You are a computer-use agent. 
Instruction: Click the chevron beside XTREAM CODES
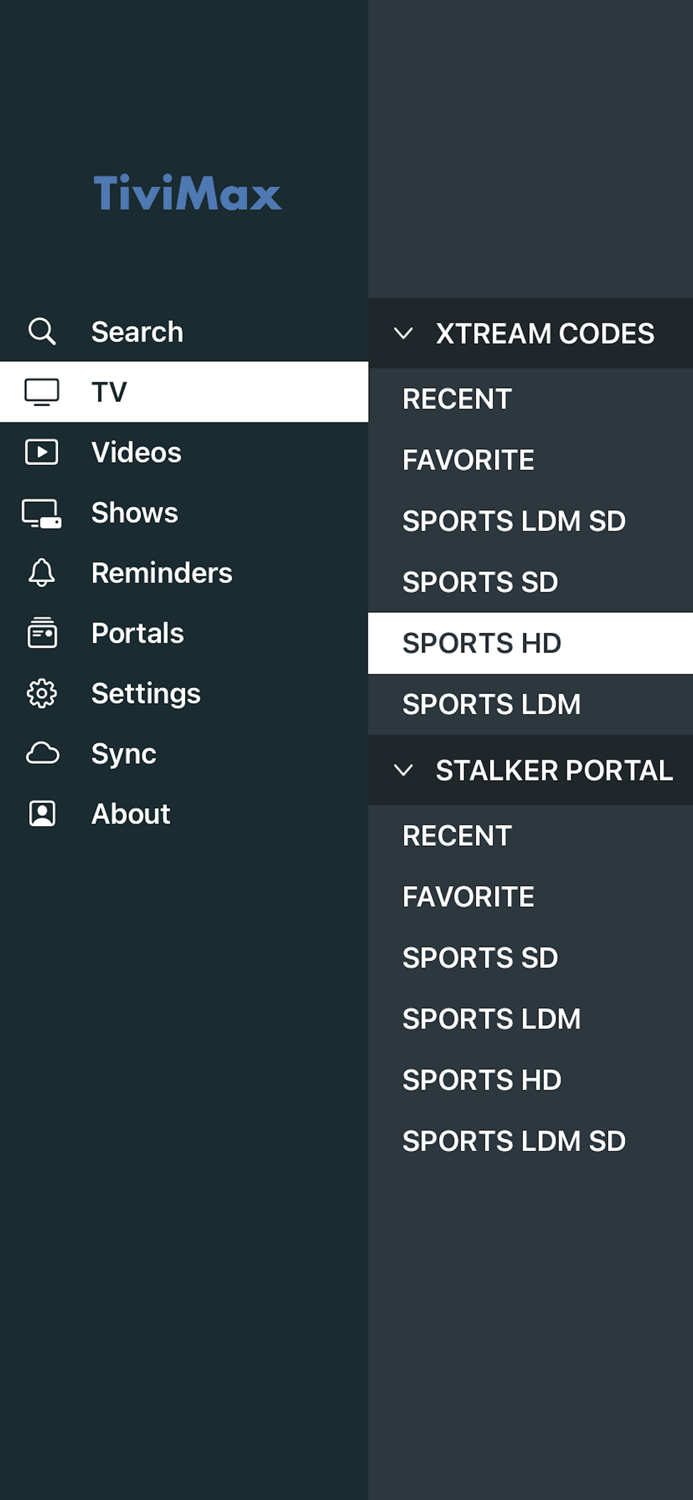tap(404, 334)
